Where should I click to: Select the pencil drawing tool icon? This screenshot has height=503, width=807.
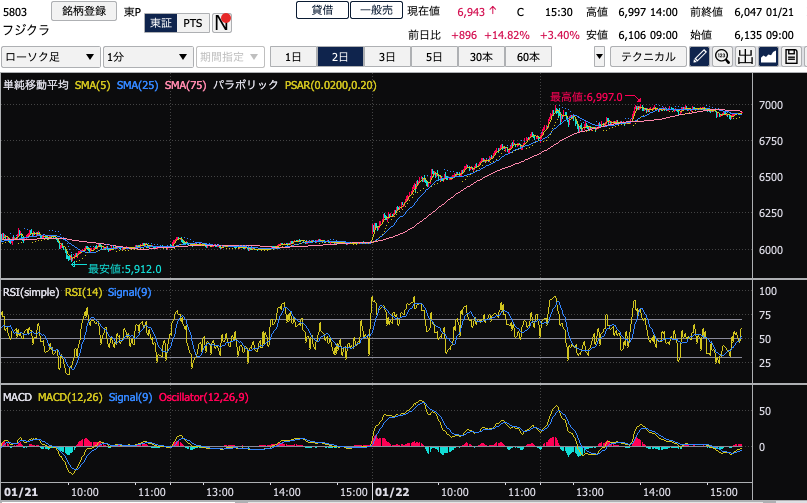[x=699, y=57]
